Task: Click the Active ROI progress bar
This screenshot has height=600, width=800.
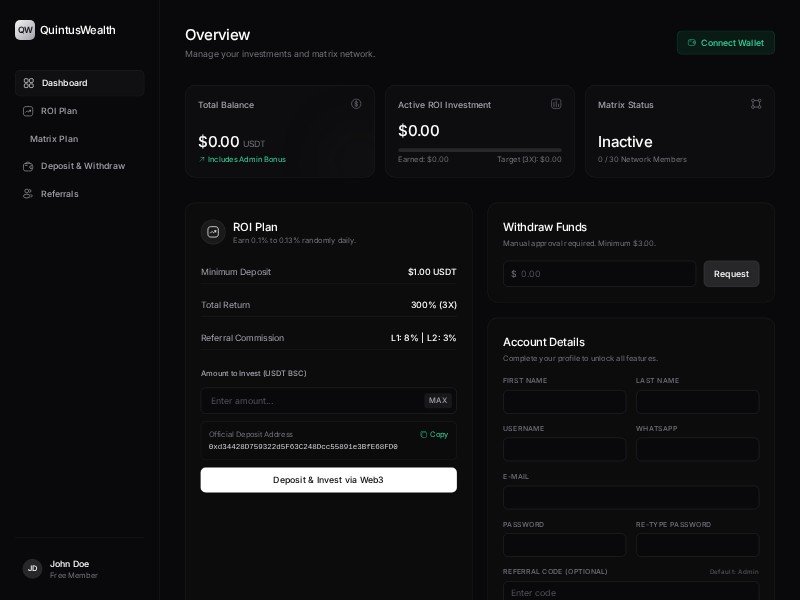Action: pyautogui.click(x=479, y=149)
